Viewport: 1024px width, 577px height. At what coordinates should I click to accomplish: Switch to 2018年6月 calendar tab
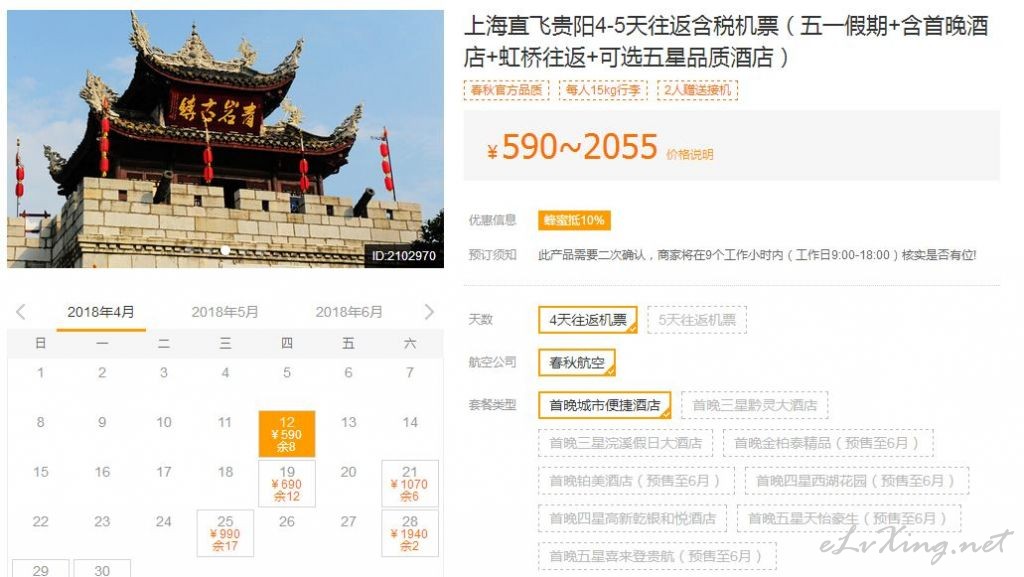(349, 312)
